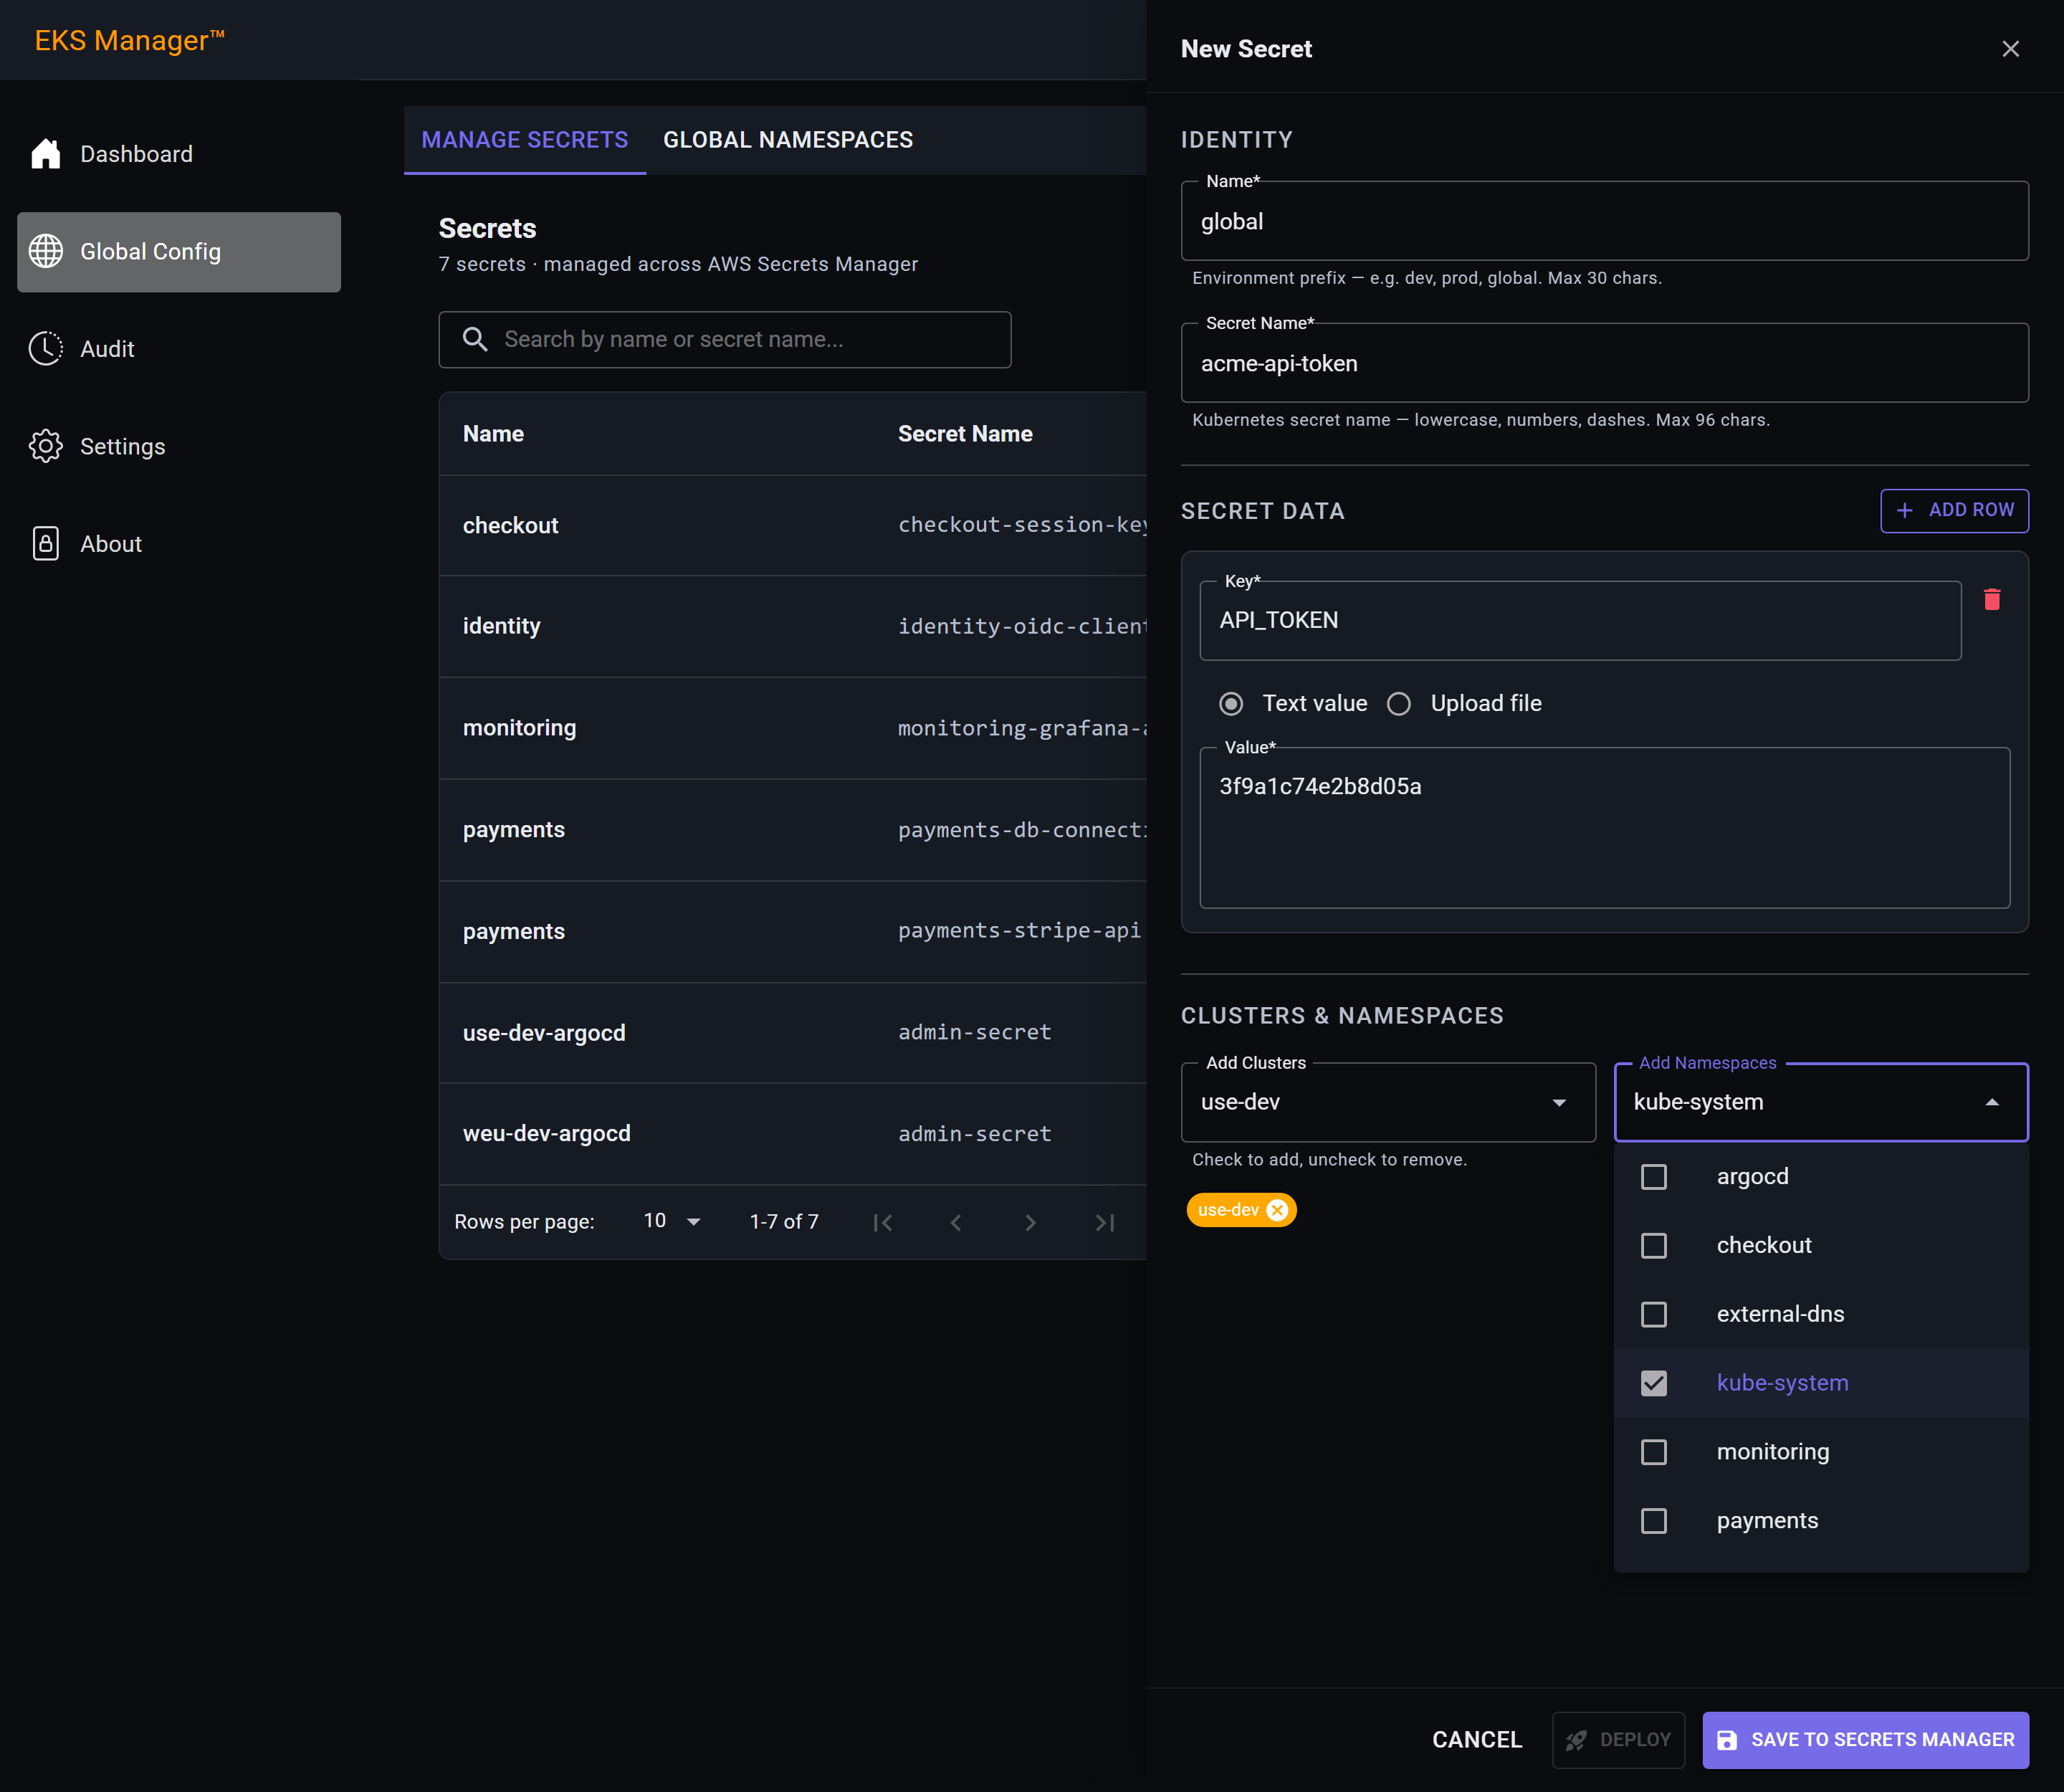Open the rows per page selector
Screen dimensions: 2064x1792
click(672, 1222)
